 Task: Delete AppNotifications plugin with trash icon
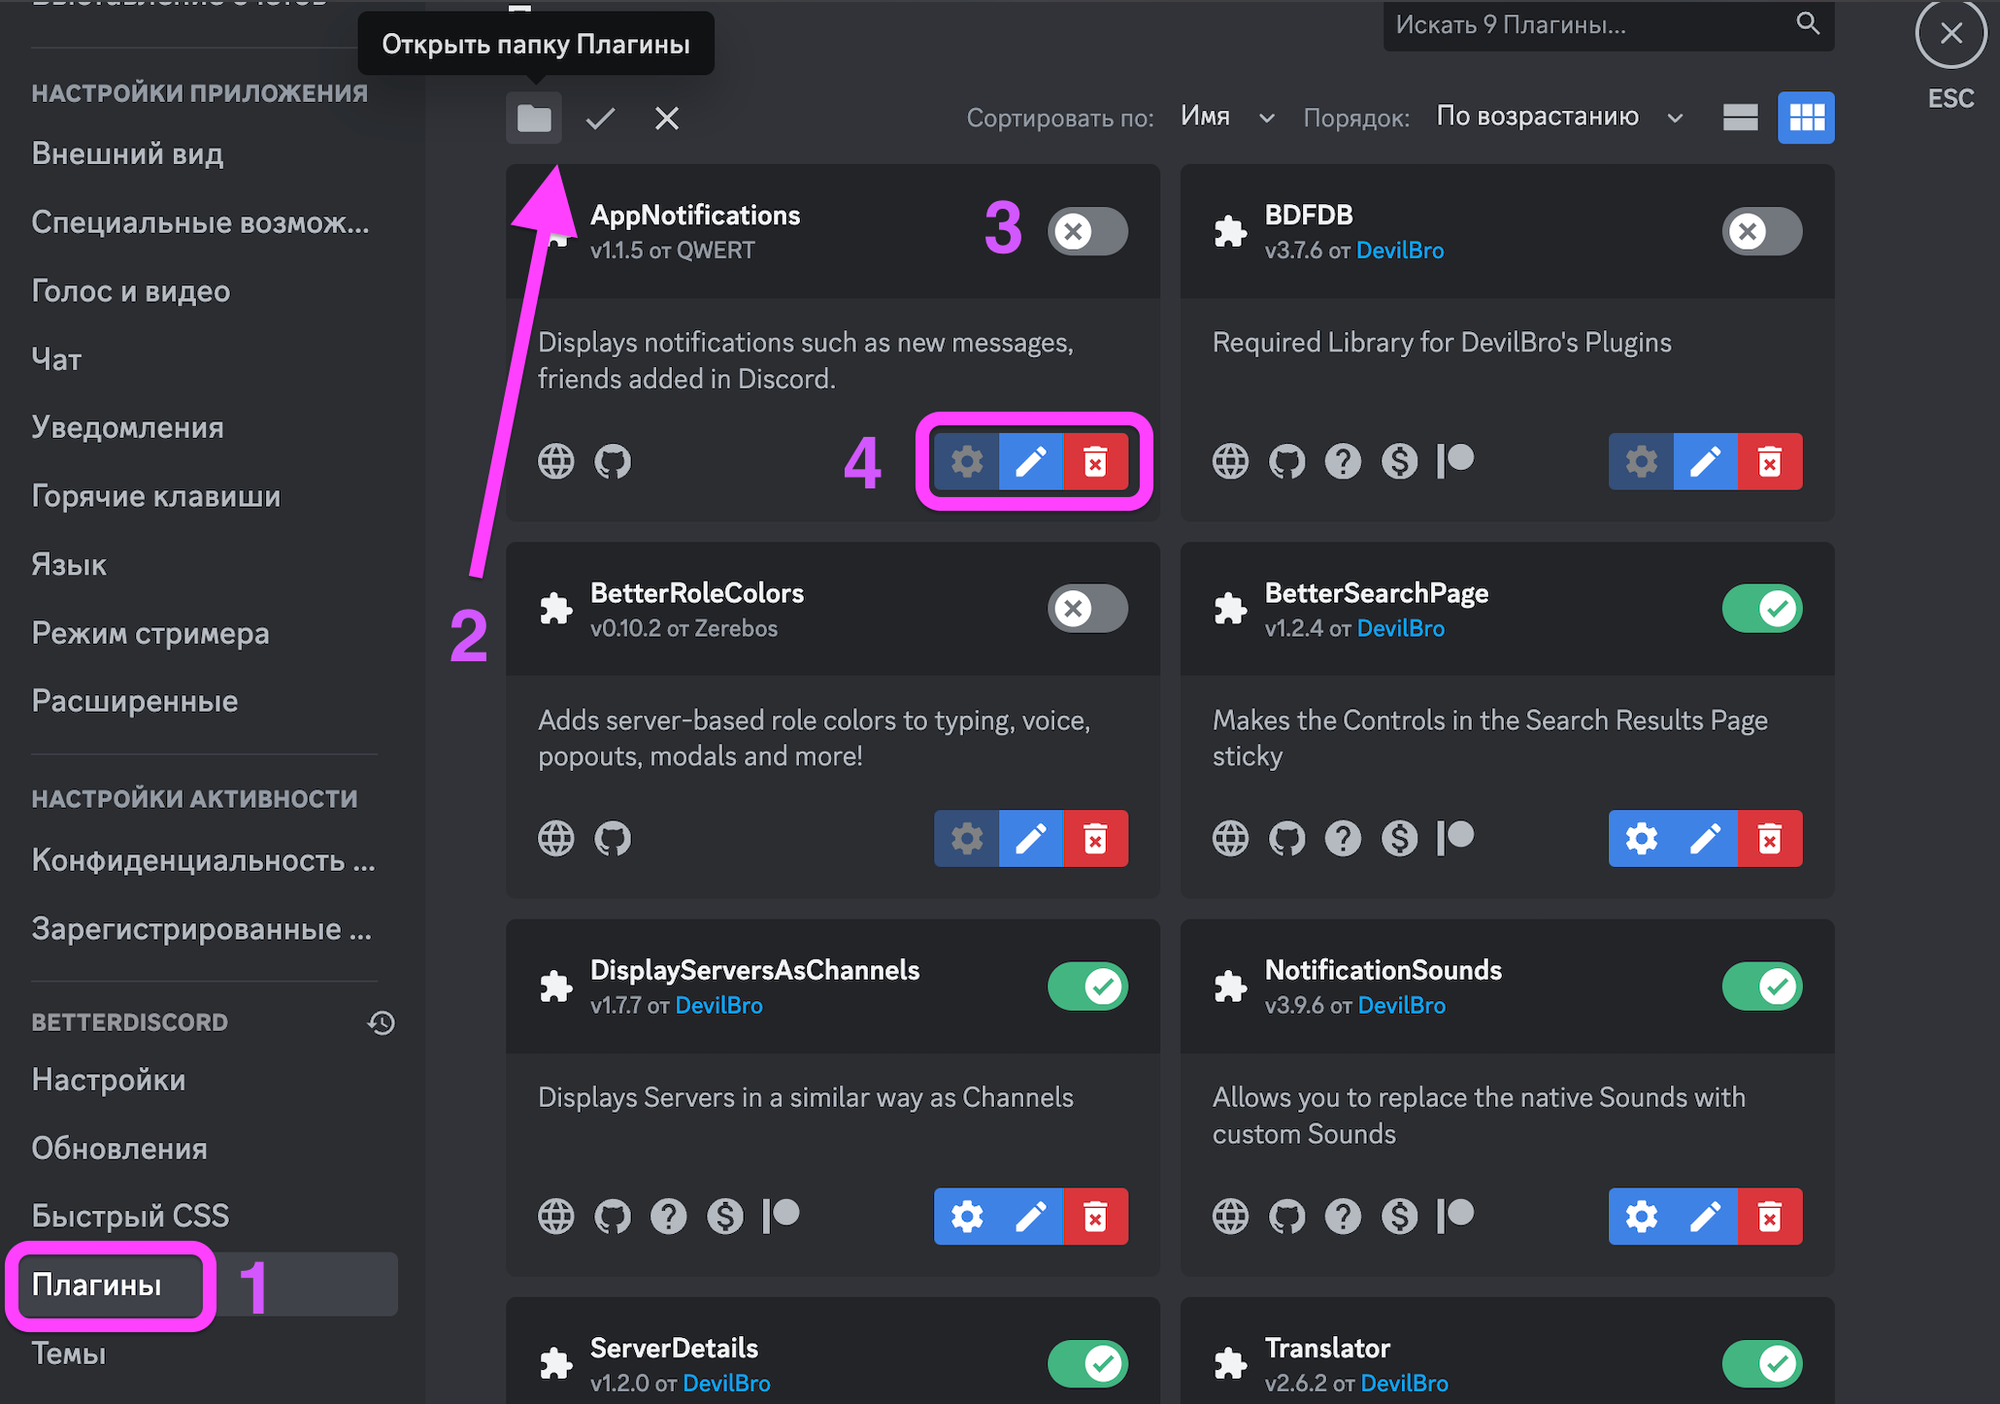click(x=1095, y=462)
